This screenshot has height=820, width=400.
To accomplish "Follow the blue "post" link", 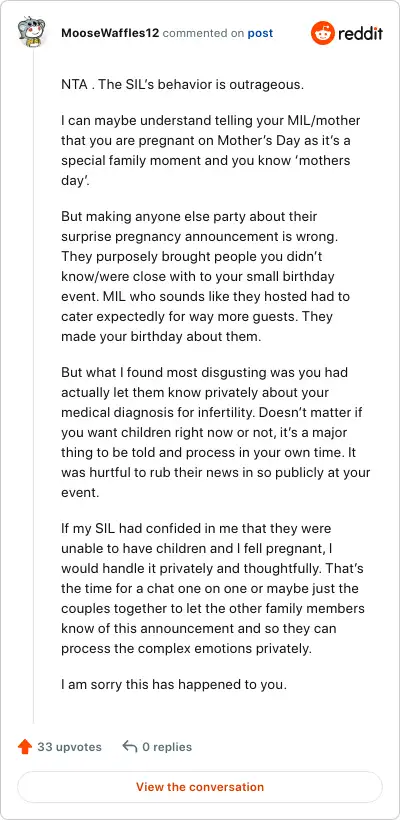I will tap(260, 33).
